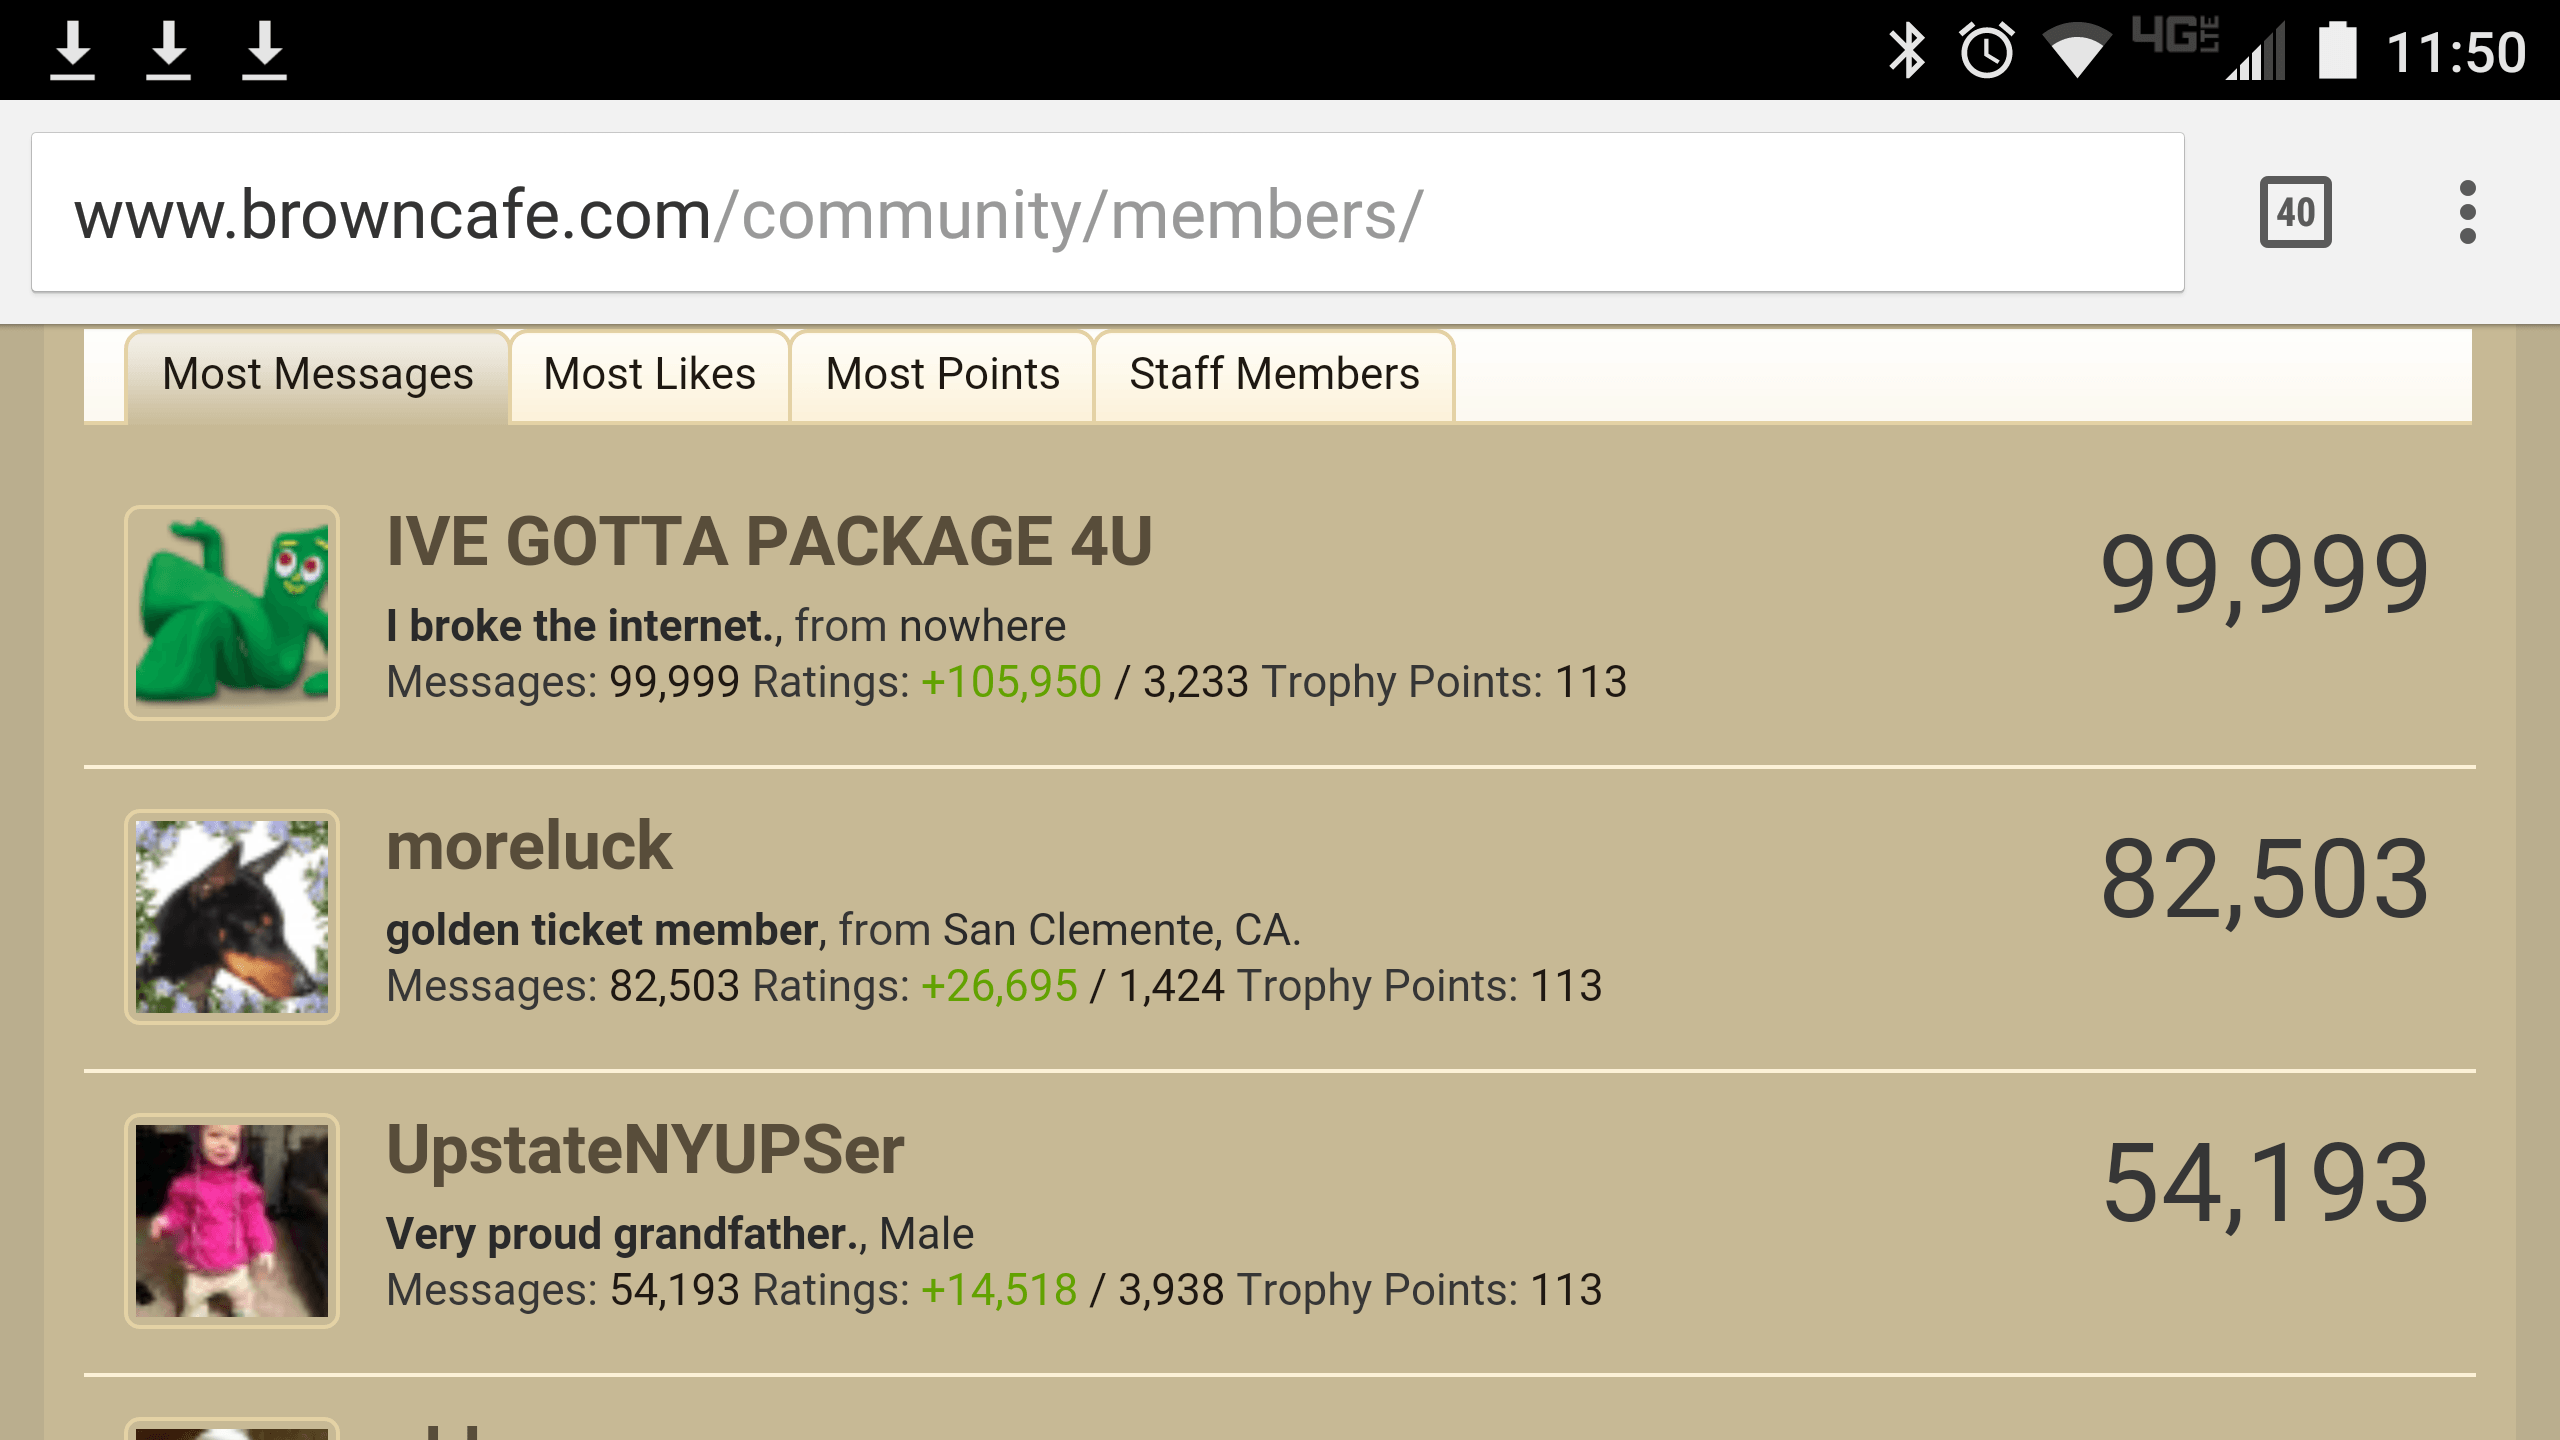Open UpstateNYUPSer member profile link
The width and height of the screenshot is (2560, 1440).
point(645,1150)
